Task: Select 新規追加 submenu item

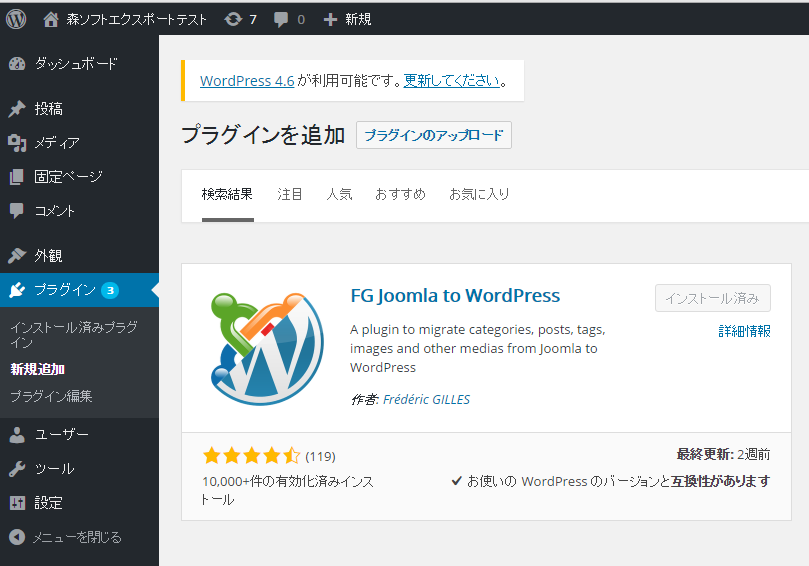Action: pos(37,369)
